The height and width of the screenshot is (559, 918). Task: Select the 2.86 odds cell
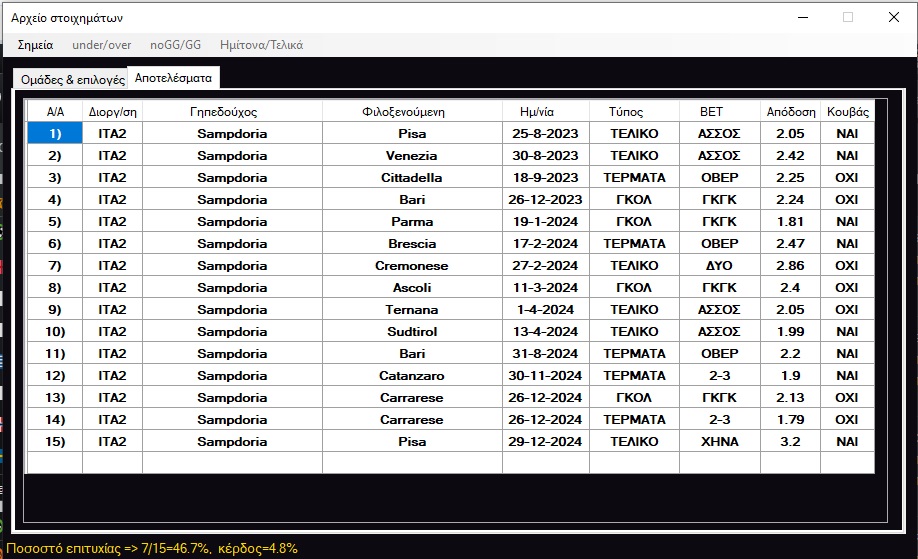pos(790,266)
